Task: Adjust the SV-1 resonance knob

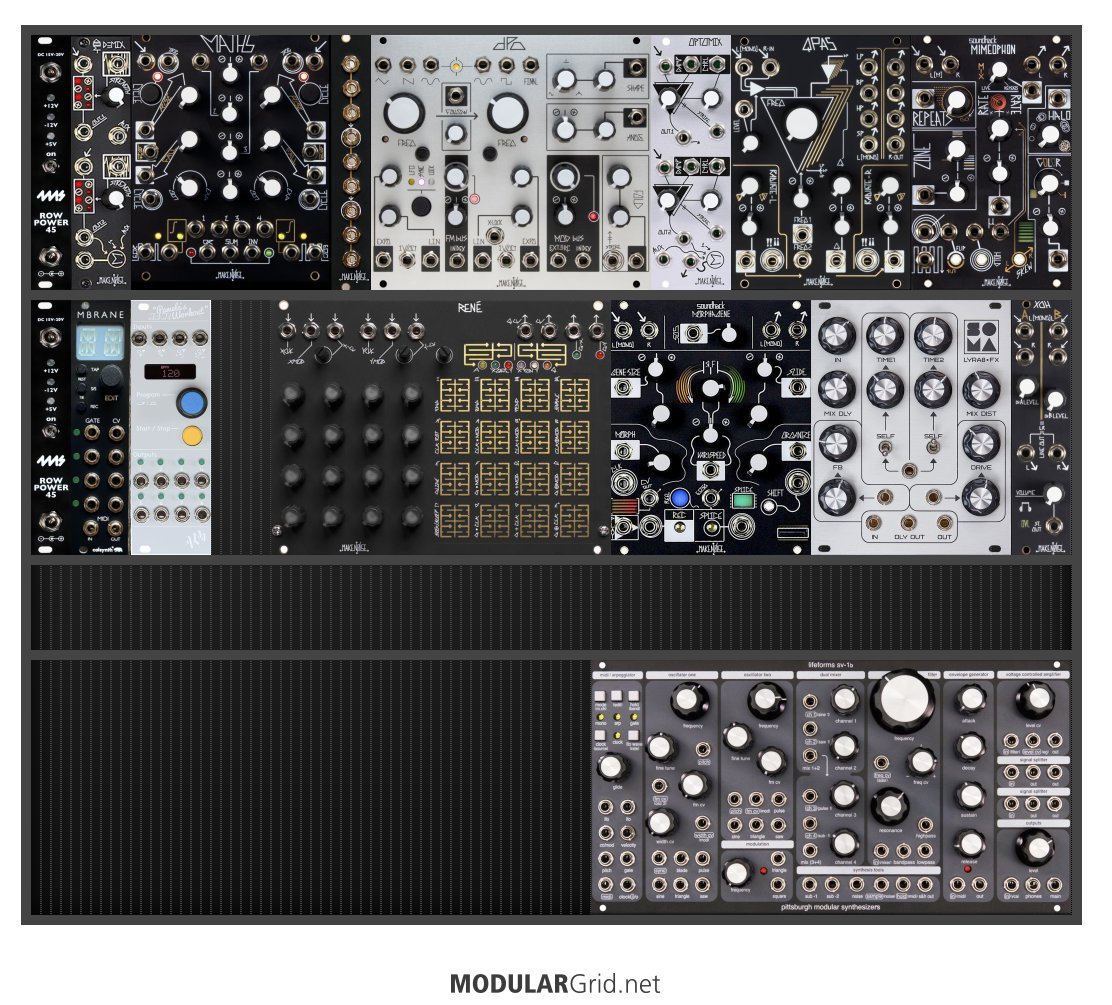Action: (x=890, y=806)
